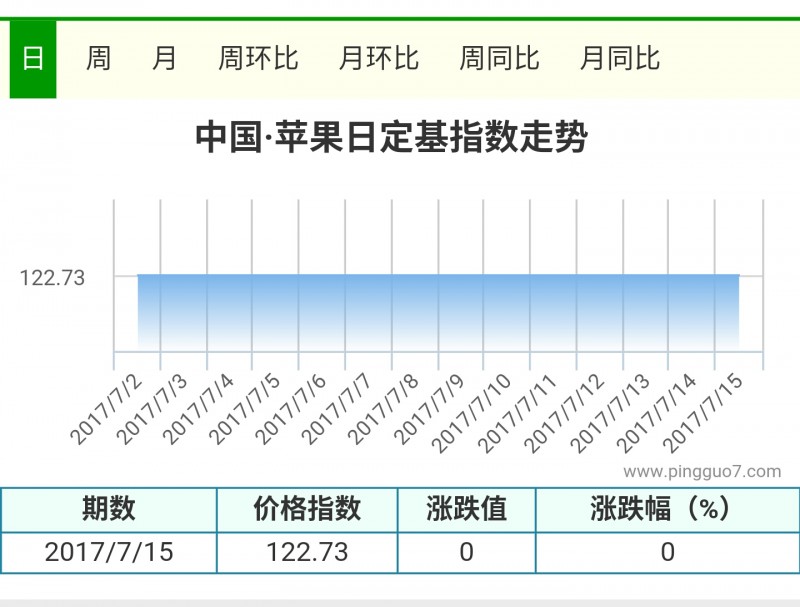This screenshot has width=800, height=607.
Task: Click the 2017/7/8 x-axis date label
Action: [x=384, y=410]
